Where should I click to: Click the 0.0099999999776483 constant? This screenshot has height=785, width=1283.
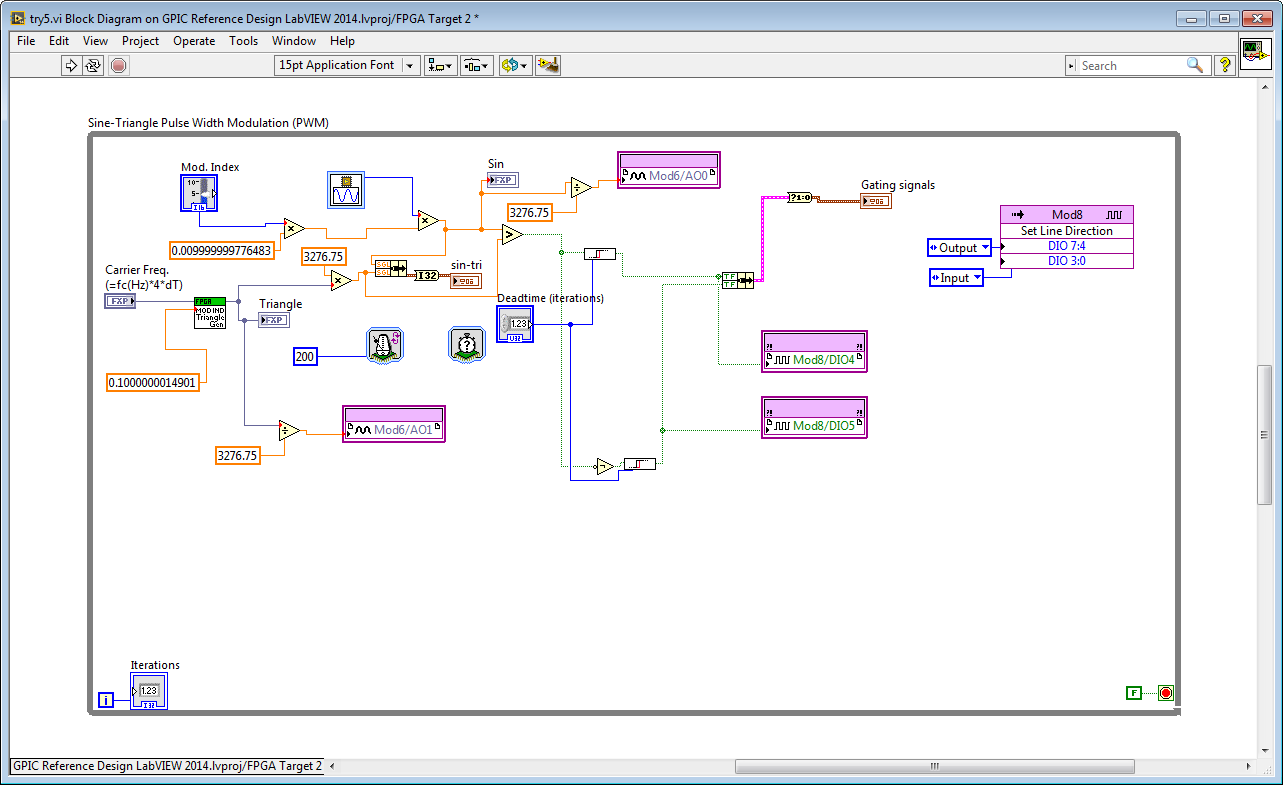point(222,250)
